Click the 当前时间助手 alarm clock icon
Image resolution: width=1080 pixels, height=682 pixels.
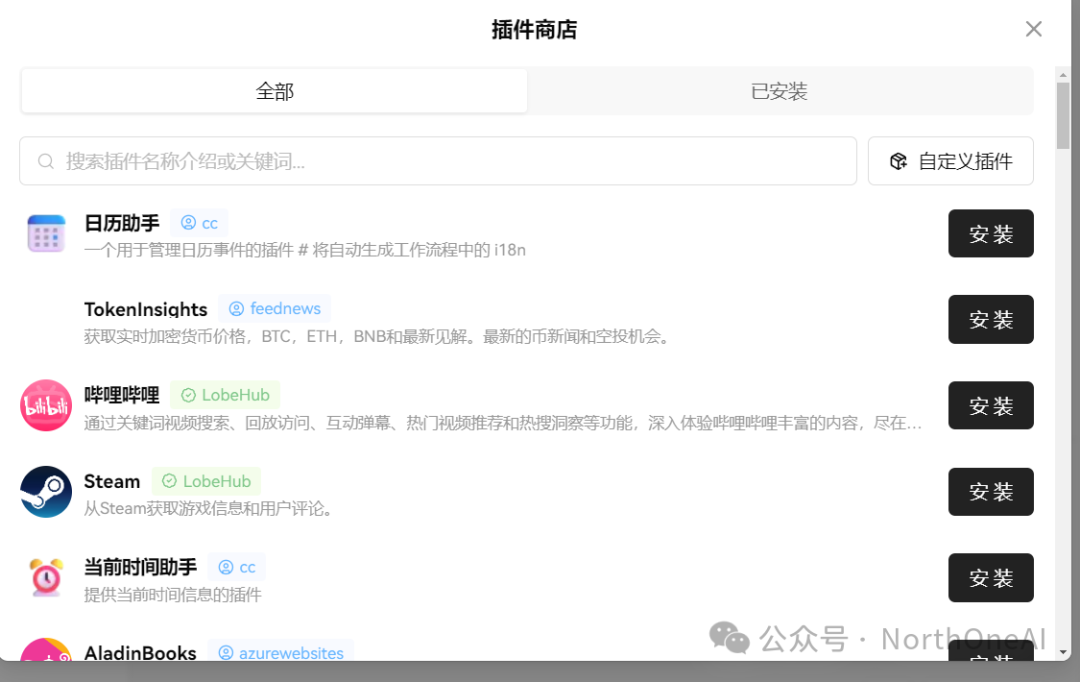click(x=46, y=577)
